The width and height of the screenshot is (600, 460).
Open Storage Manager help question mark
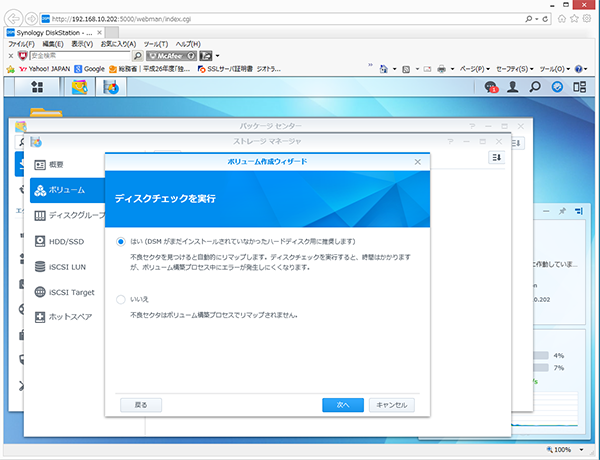(x=450, y=142)
